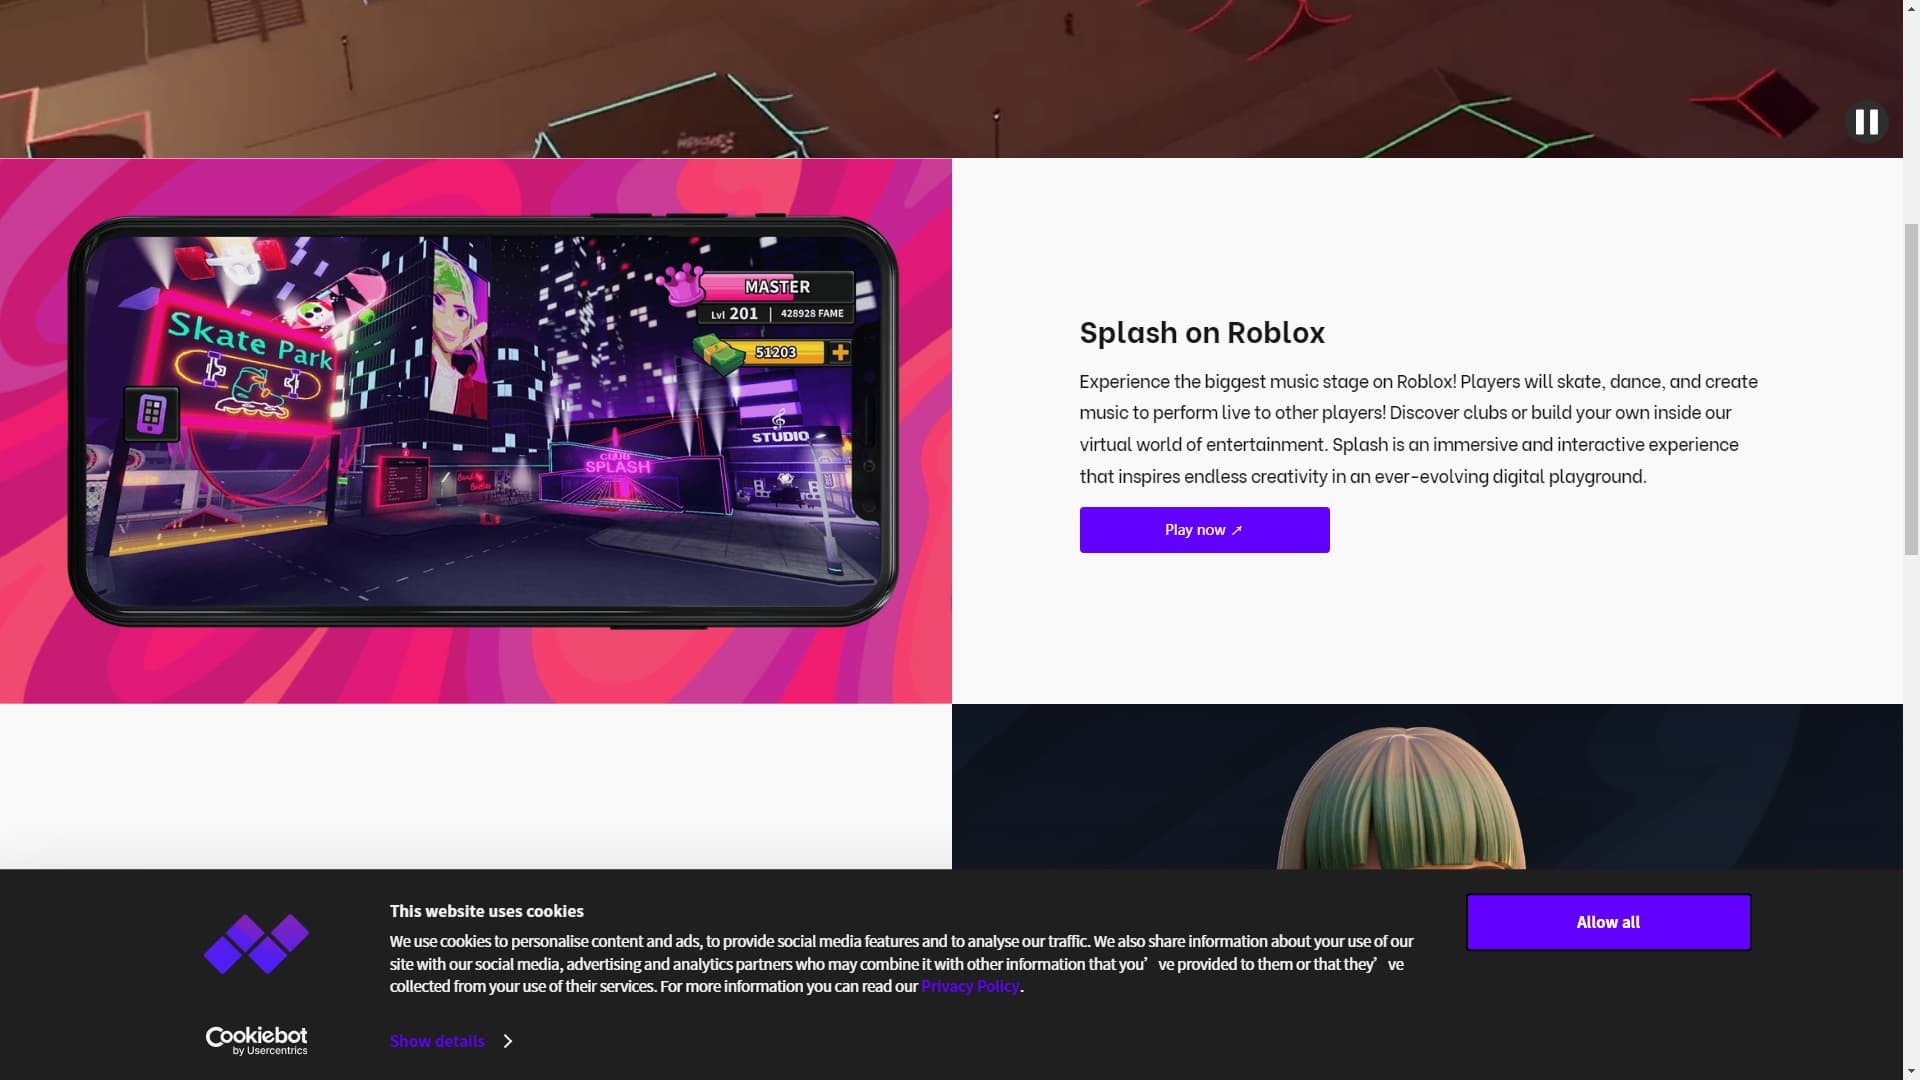
Task: Pause the background video
Action: click(x=1866, y=122)
